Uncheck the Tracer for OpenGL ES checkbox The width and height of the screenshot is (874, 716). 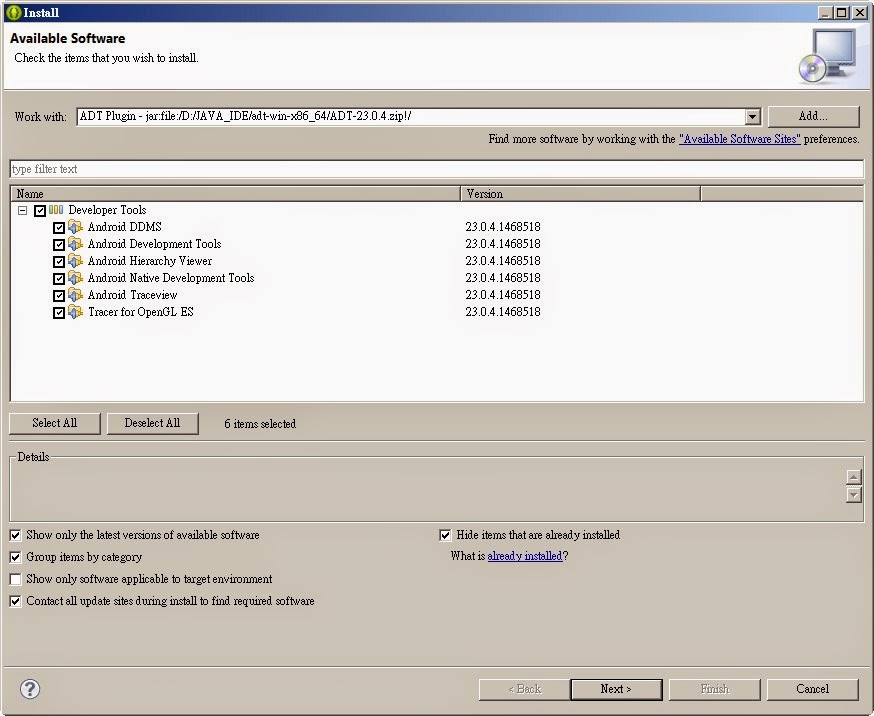[x=59, y=313]
